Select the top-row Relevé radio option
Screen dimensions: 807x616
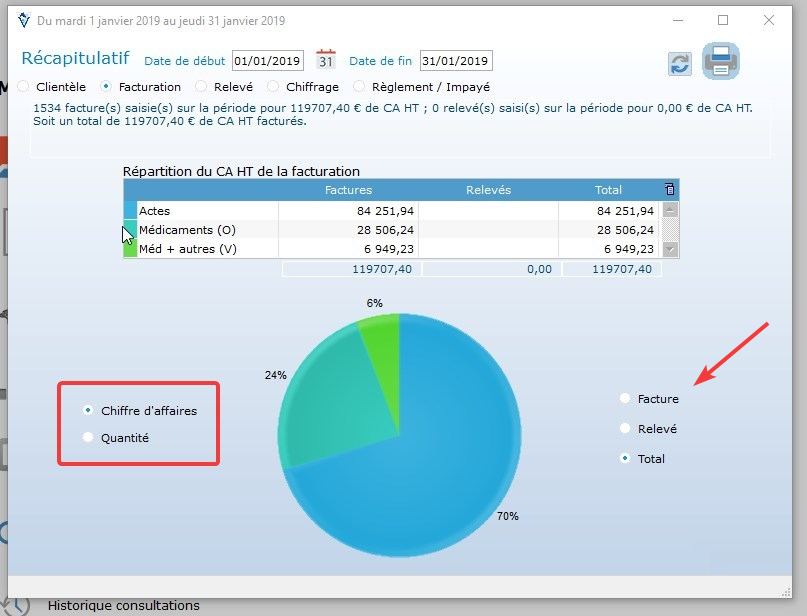tap(201, 86)
